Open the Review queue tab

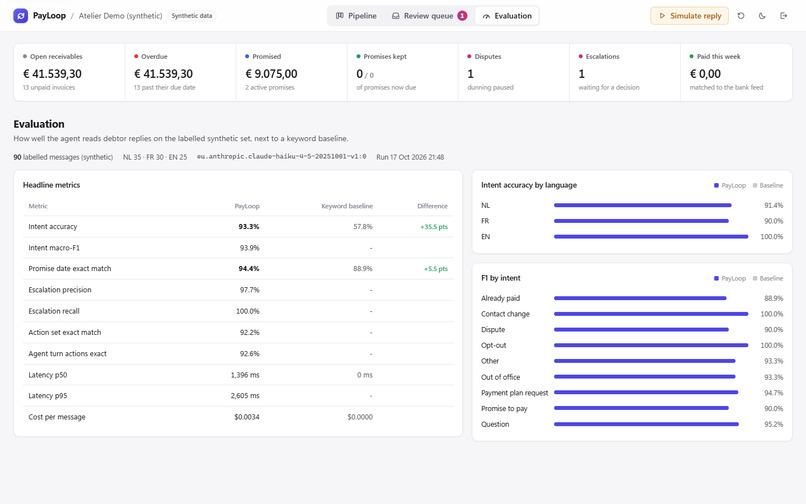(x=429, y=15)
